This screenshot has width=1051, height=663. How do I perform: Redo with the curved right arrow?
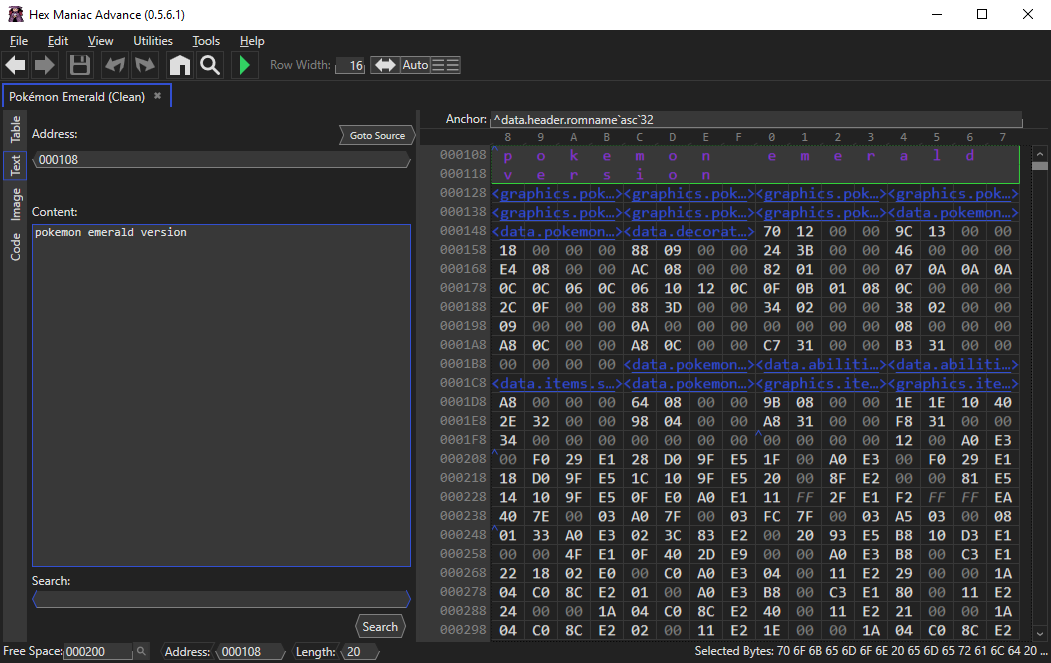tap(145, 65)
